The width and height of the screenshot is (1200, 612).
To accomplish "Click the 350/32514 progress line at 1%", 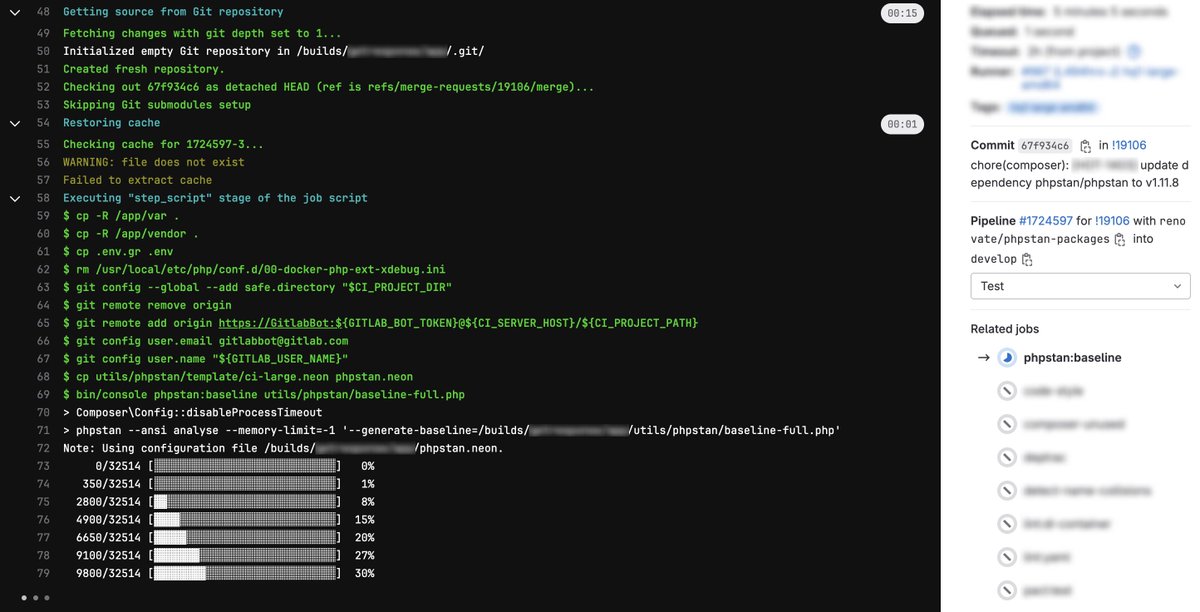I will coord(228,484).
